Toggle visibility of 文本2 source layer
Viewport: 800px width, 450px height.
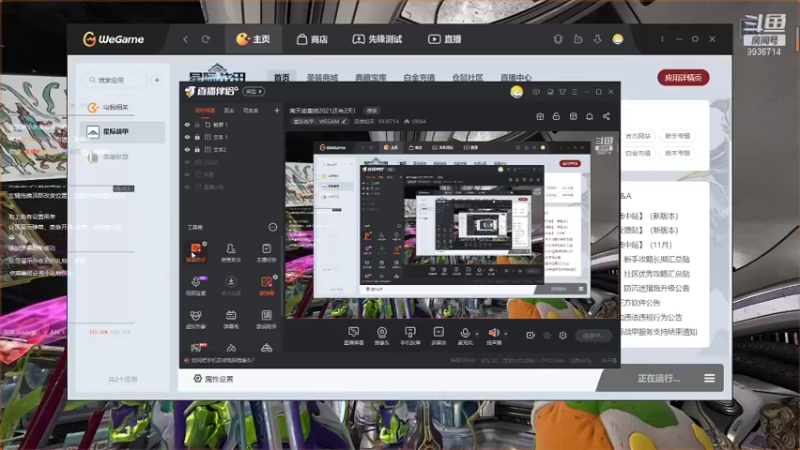point(187,149)
